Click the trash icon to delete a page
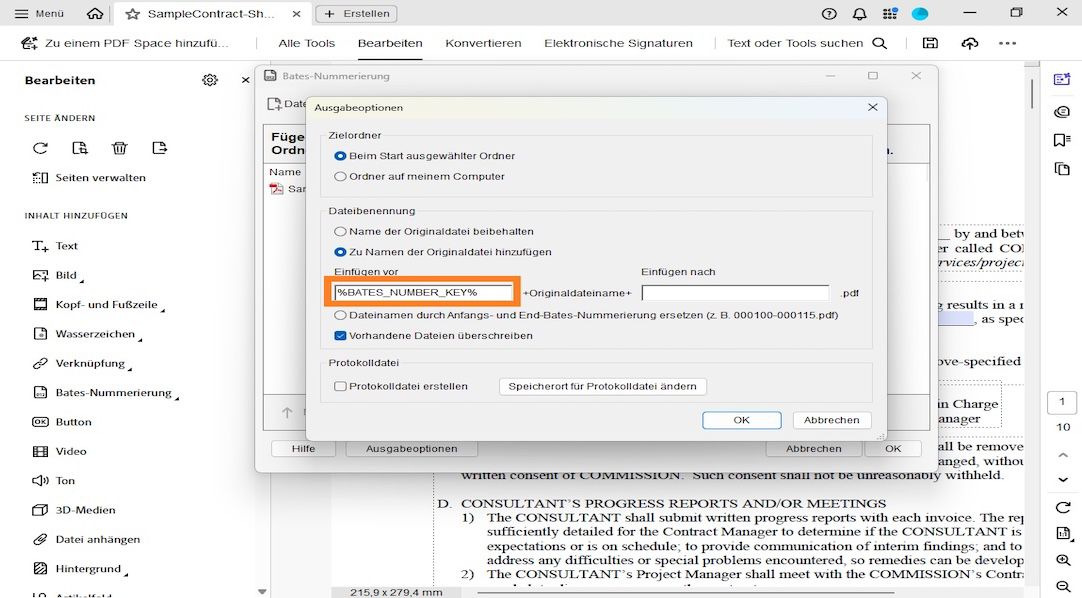Viewport: 1082px width, 598px height. pos(119,148)
